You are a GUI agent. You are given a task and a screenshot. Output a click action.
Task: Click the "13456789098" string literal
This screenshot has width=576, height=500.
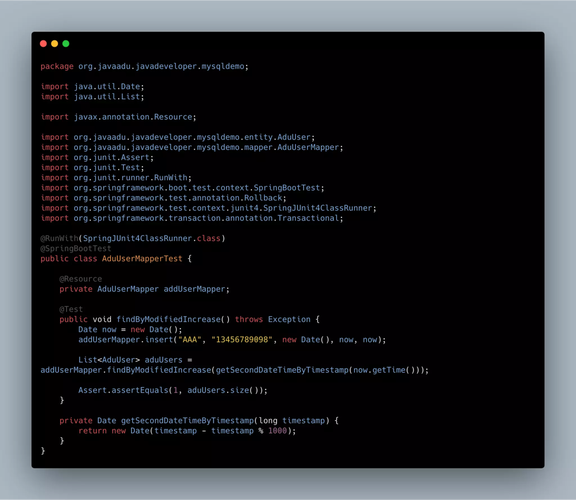click(242, 339)
